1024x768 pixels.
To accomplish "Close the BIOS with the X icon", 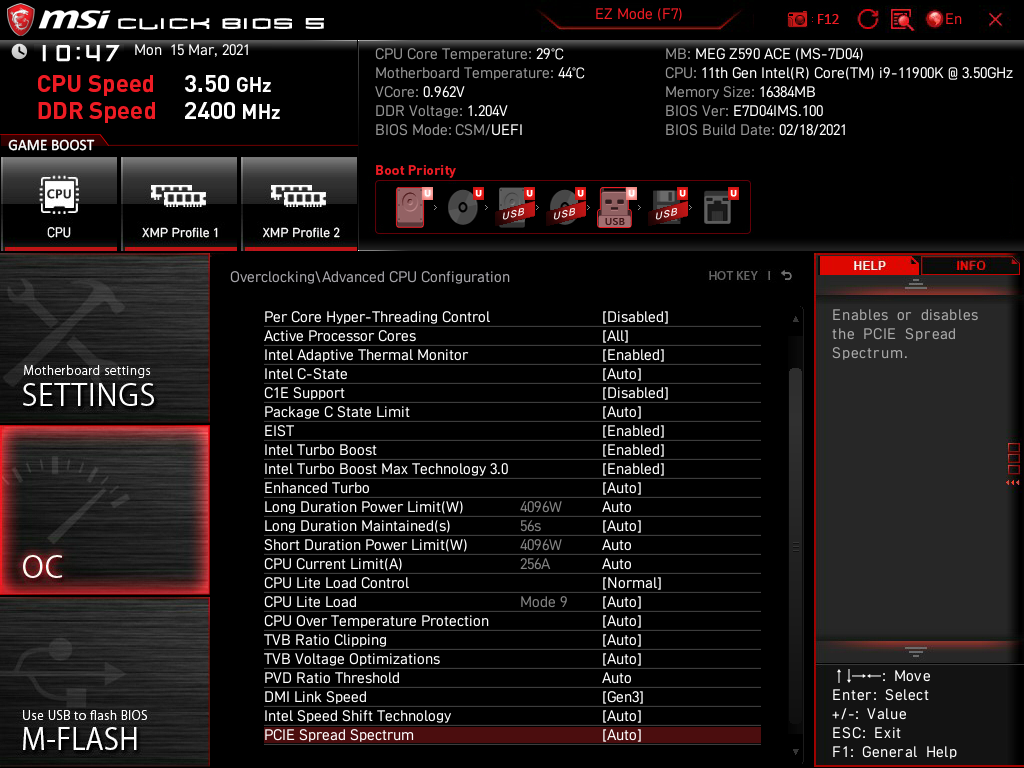I will [995, 20].
